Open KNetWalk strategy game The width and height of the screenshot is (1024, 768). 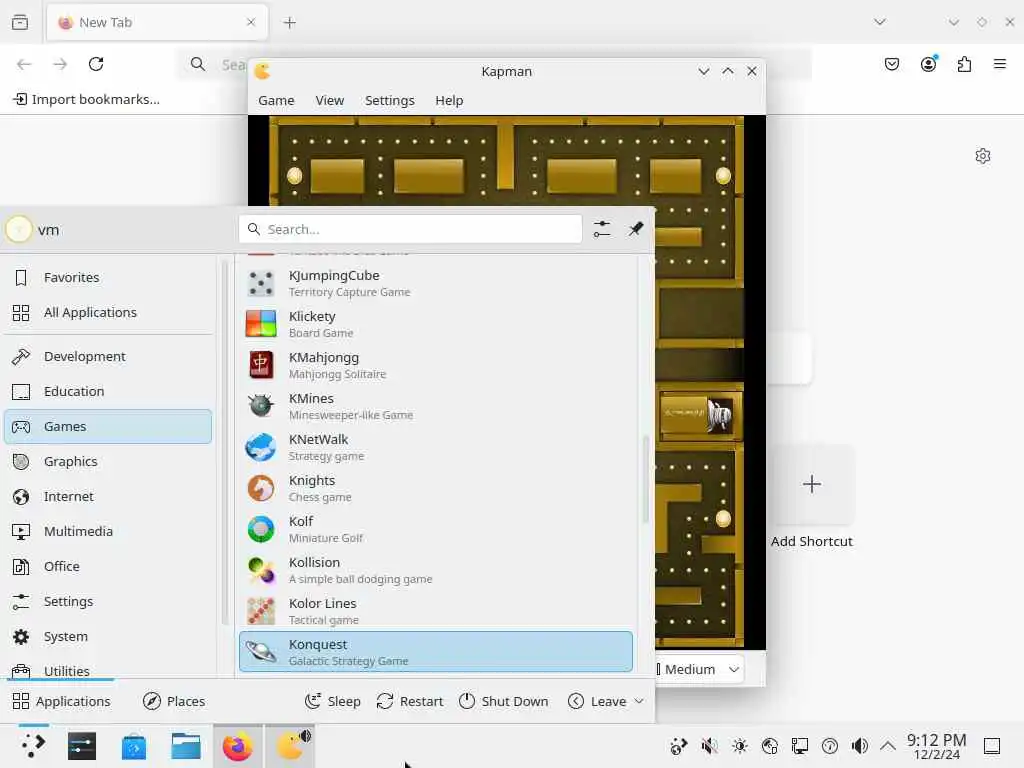436,447
